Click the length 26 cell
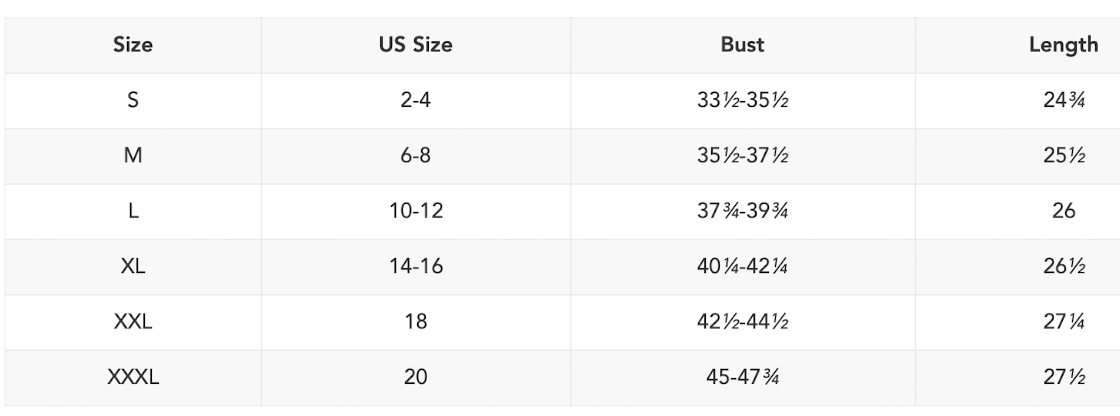 1064,212
